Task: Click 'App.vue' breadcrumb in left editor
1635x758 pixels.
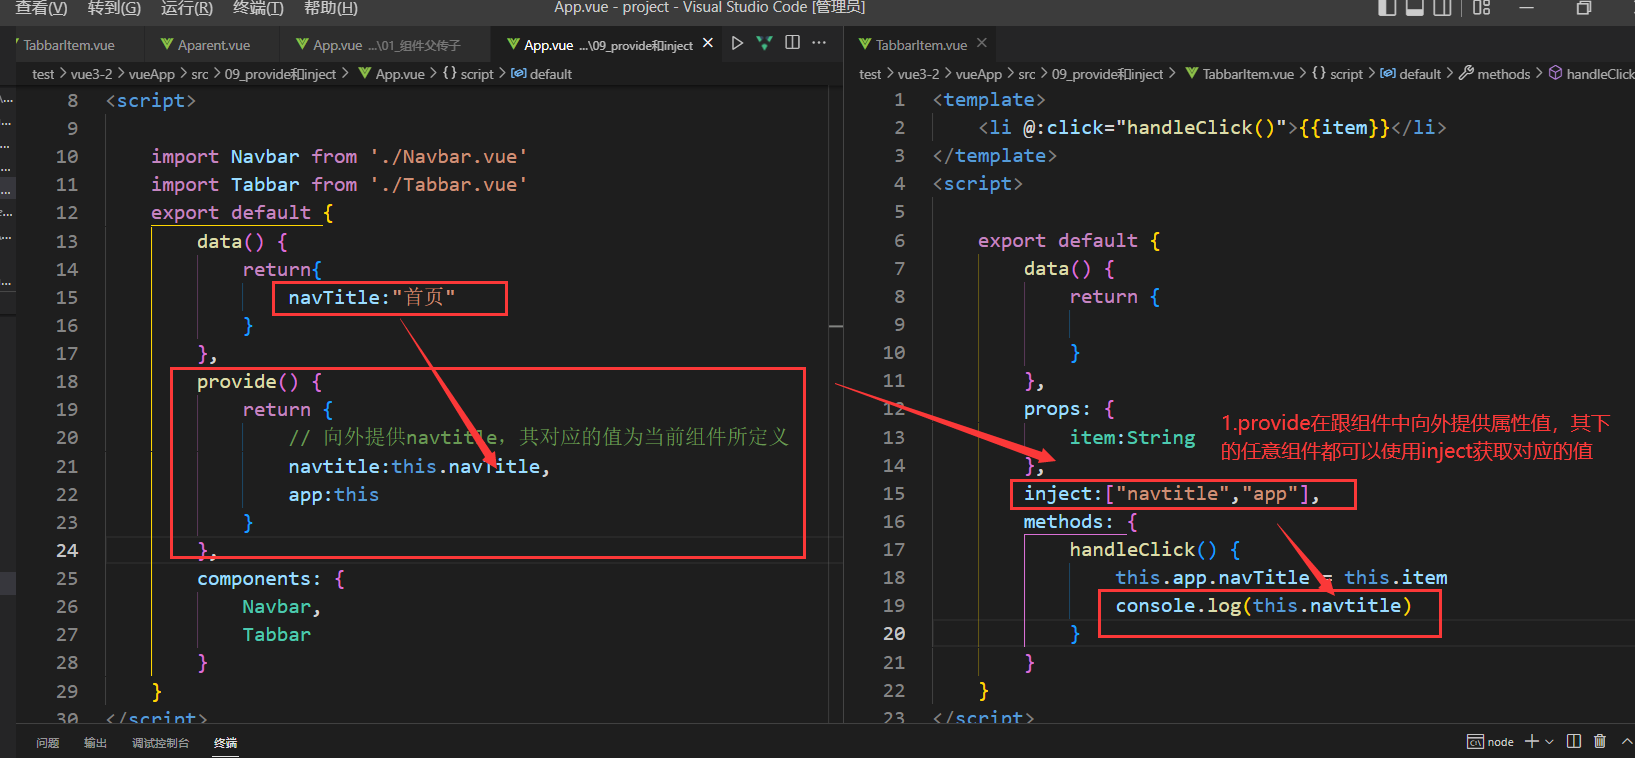Action: (392, 74)
